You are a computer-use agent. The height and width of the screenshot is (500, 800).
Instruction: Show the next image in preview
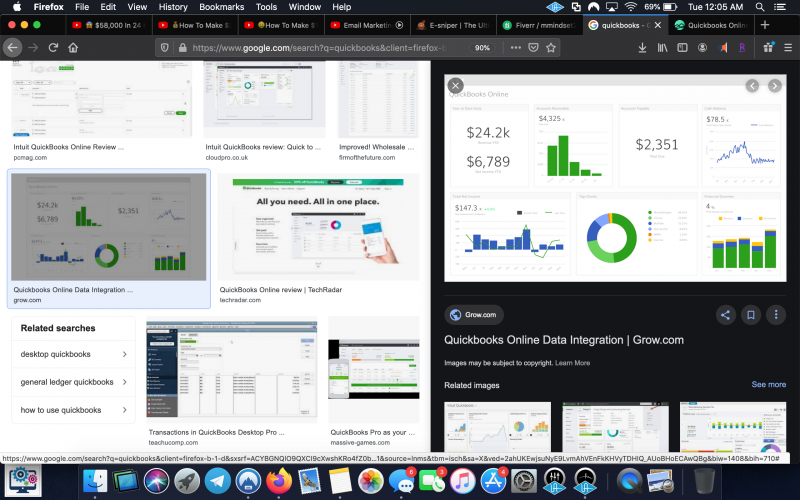click(x=774, y=86)
